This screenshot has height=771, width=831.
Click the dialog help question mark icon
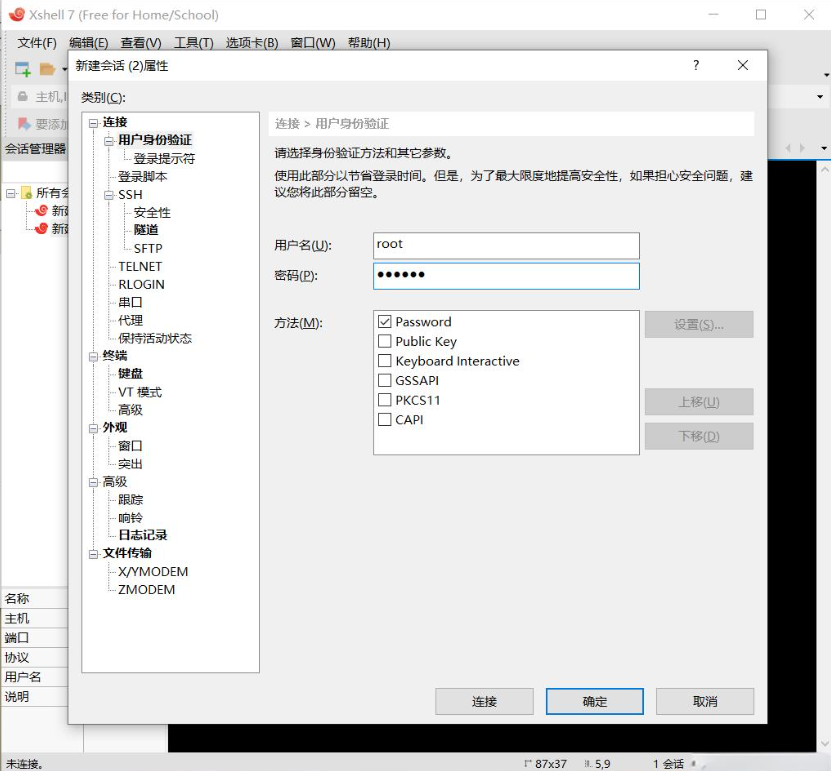[696, 64]
